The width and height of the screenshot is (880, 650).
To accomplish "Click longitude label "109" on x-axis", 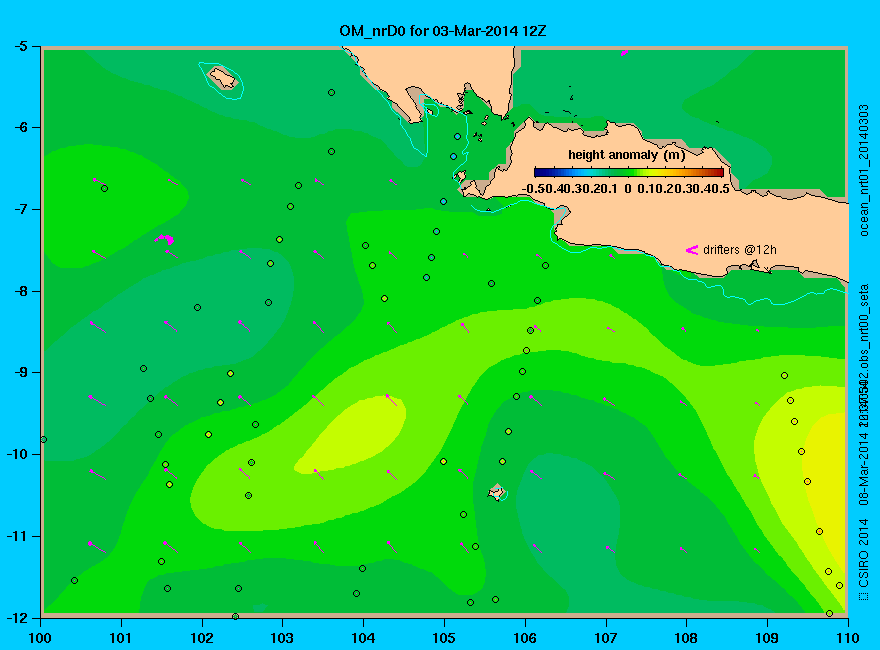I will coord(767,638).
